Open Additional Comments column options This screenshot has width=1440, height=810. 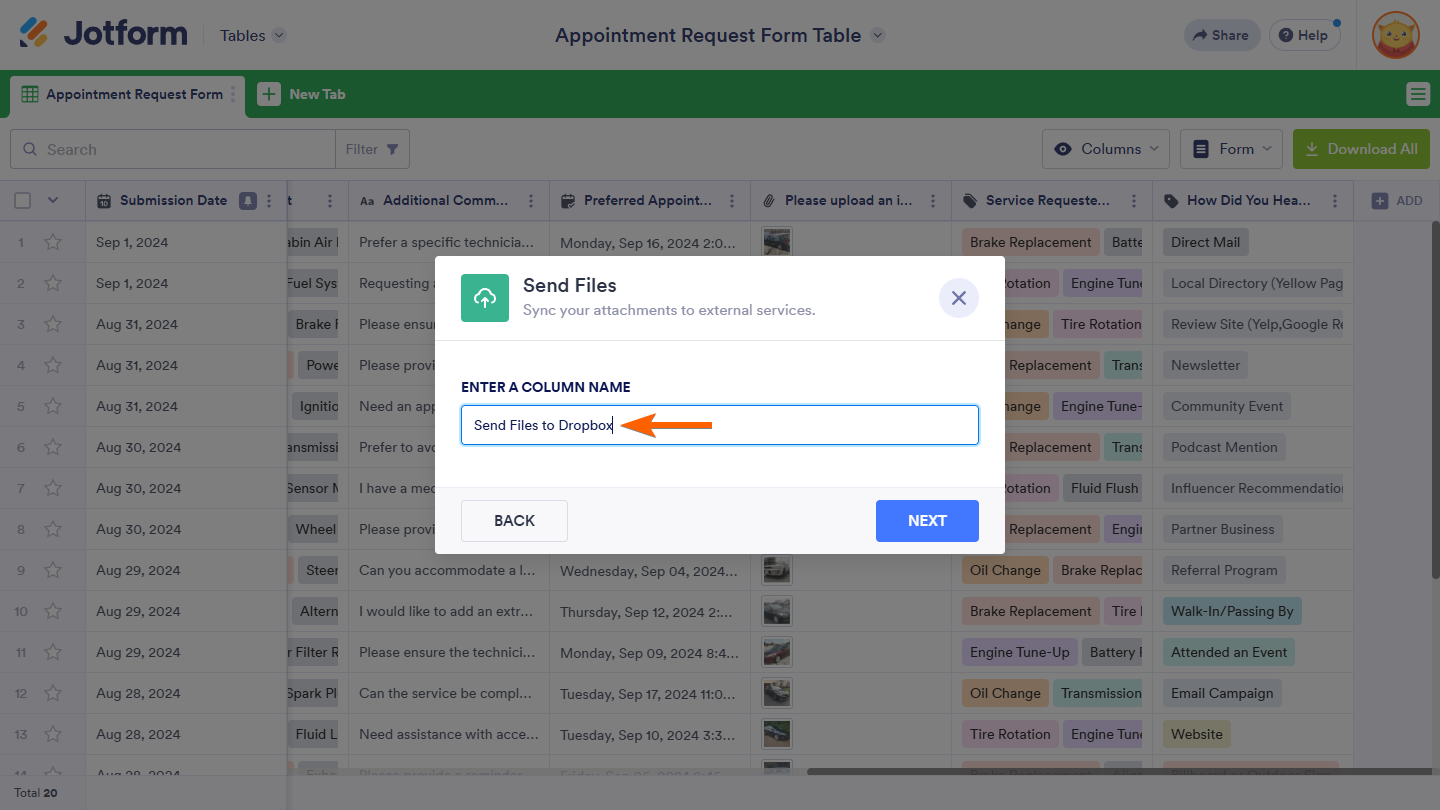pos(531,200)
